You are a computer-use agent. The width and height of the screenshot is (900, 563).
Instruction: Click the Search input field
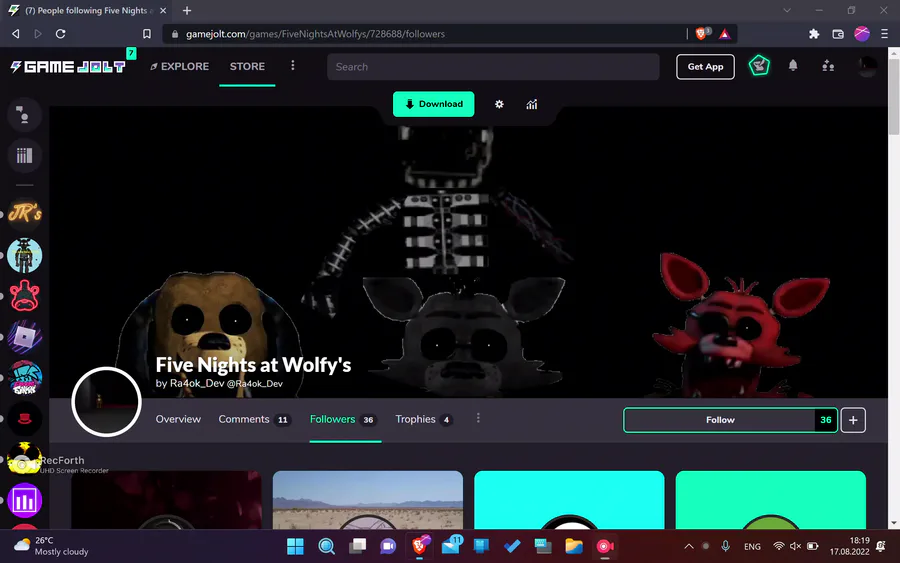pos(493,67)
